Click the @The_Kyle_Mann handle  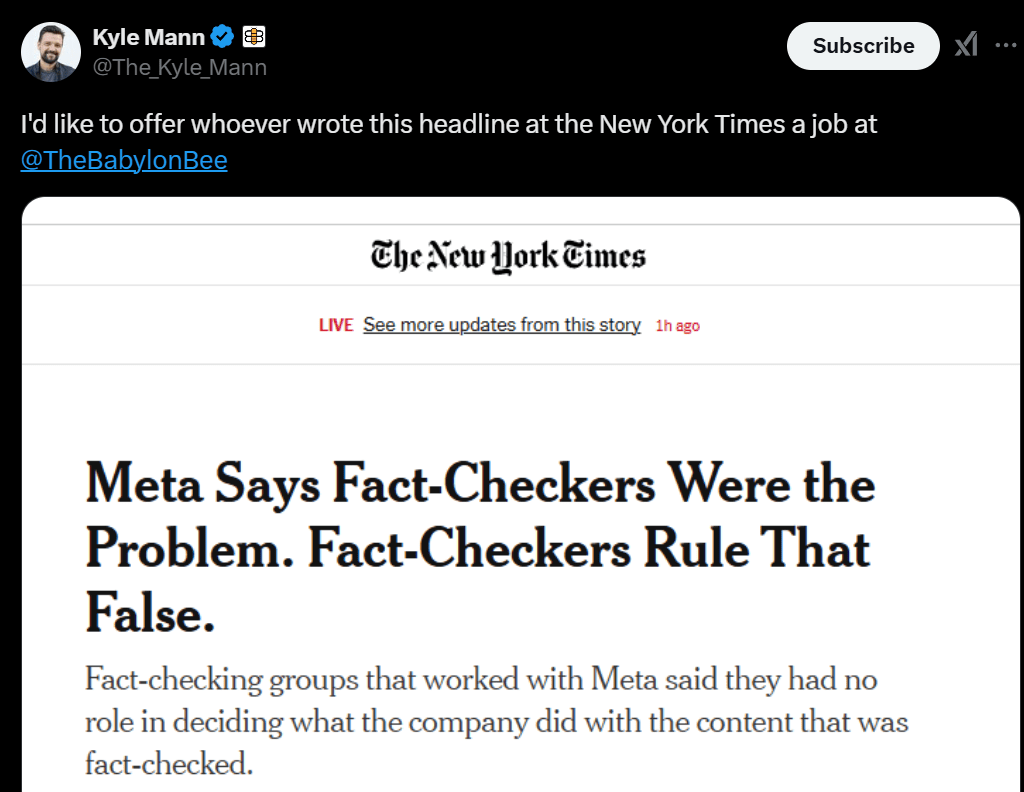coord(179,67)
